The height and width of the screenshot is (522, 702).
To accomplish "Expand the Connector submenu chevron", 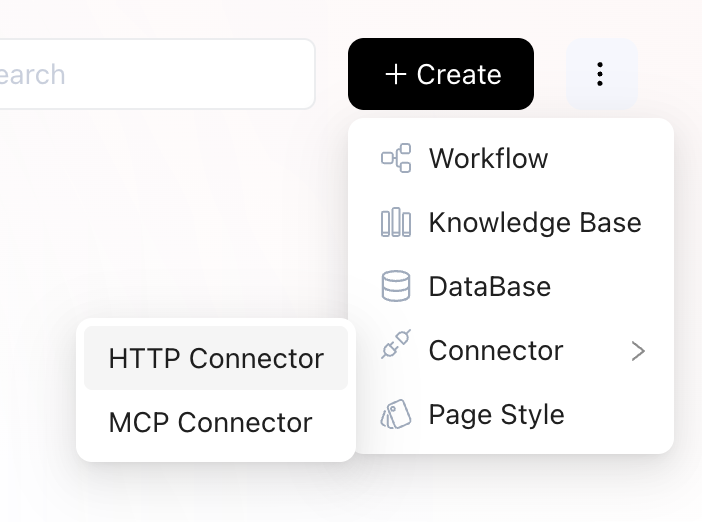I will pos(638,351).
